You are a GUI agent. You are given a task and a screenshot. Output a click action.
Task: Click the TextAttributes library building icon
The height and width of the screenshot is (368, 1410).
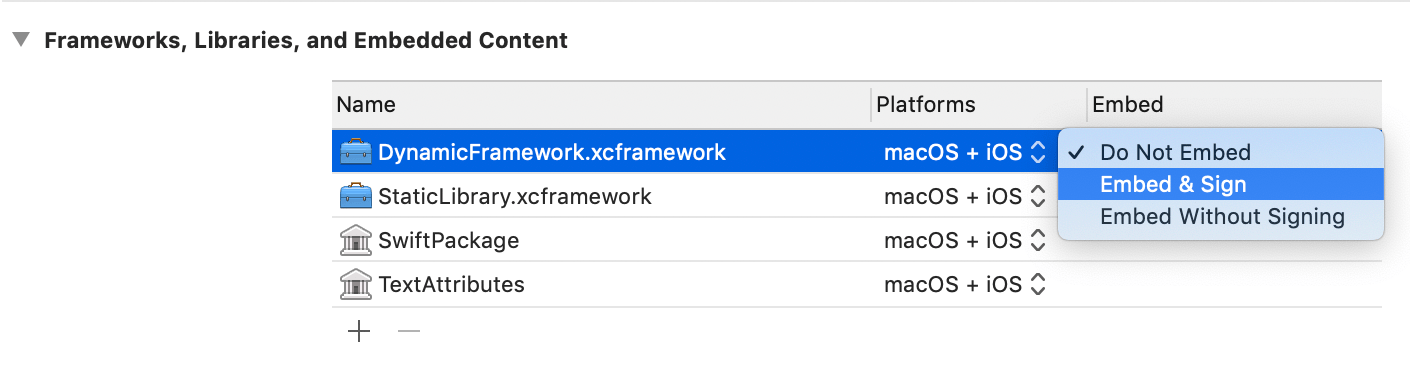(356, 284)
